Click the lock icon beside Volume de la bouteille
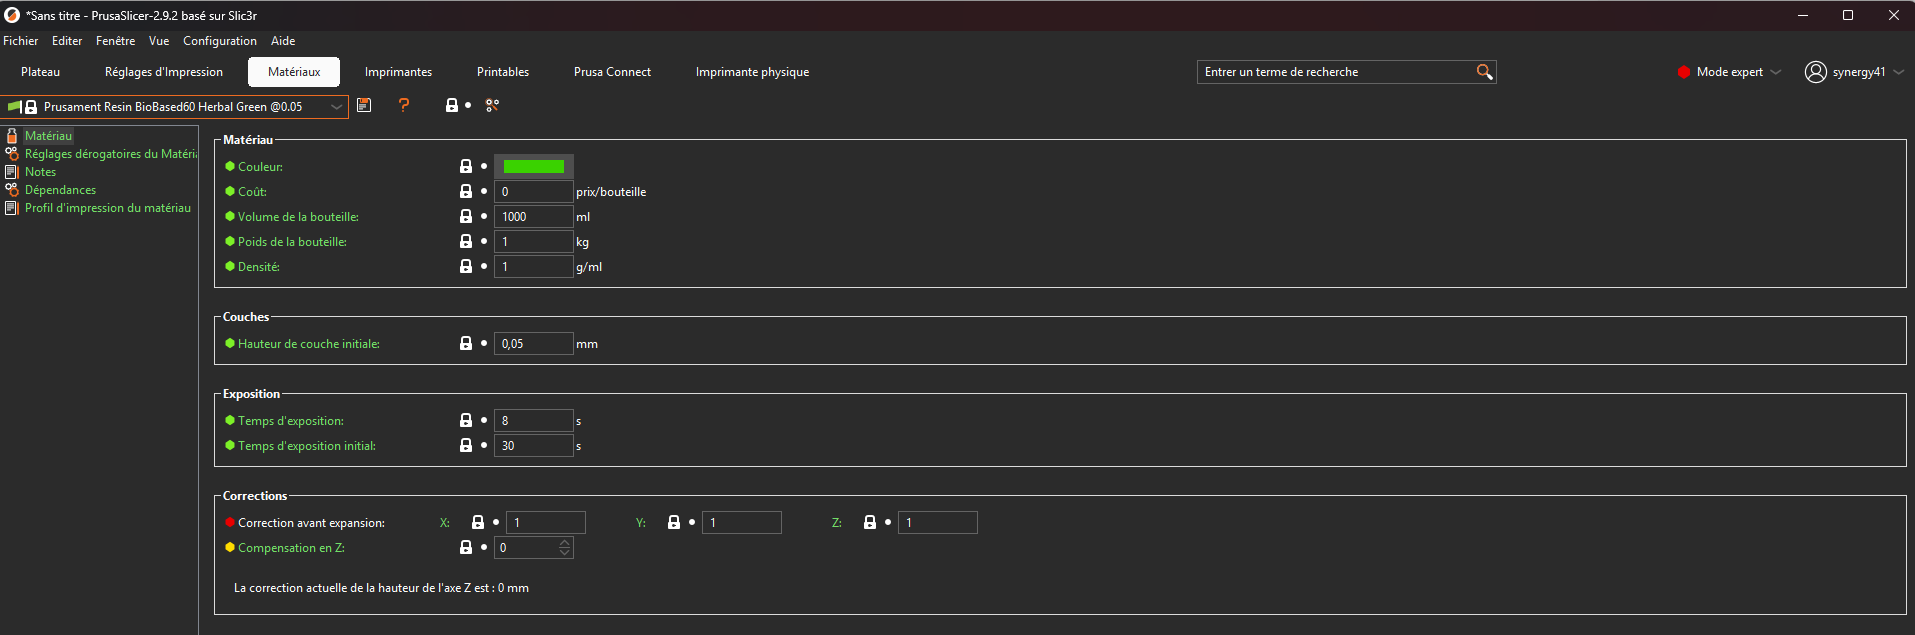This screenshot has width=1915, height=635. 466,216
